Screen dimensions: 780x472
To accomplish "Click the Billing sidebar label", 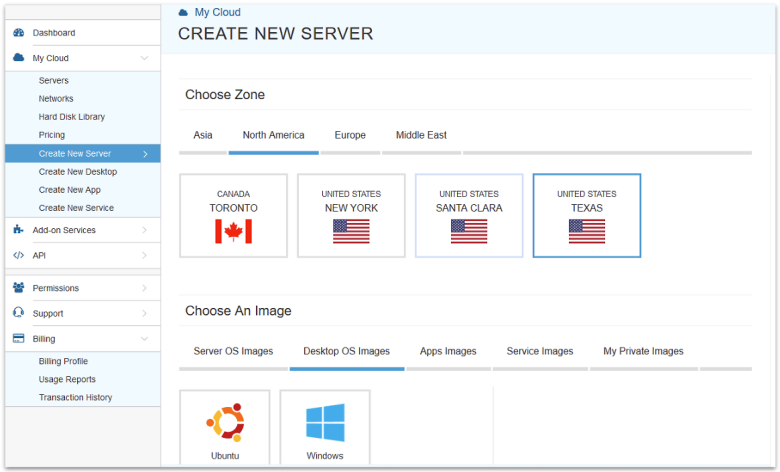I will [x=44, y=339].
